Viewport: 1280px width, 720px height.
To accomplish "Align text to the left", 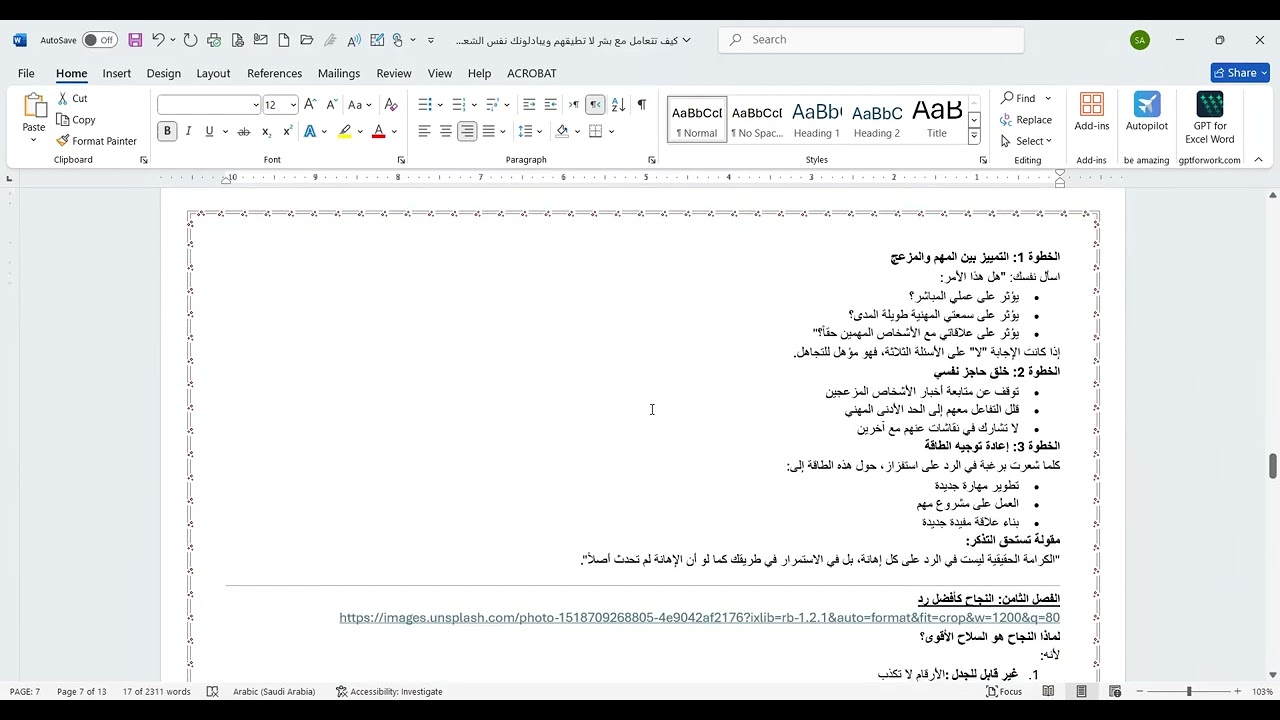I will 424,131.
